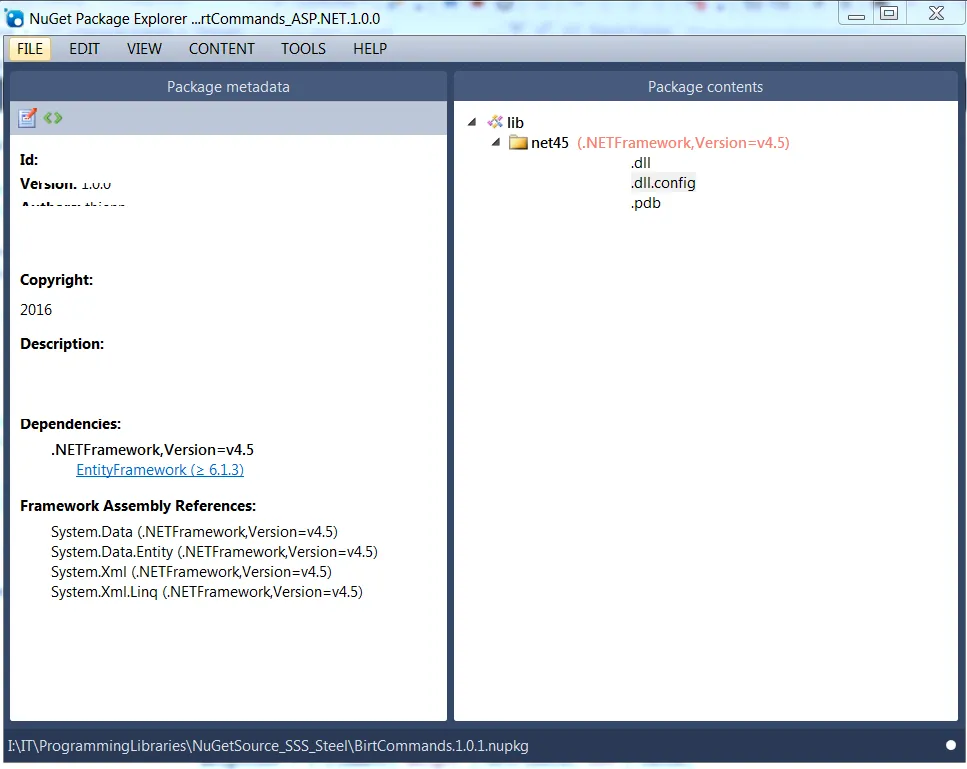Click the Description: label
The width and height of the screenshot is (967, 769).
tap(62, 343)
